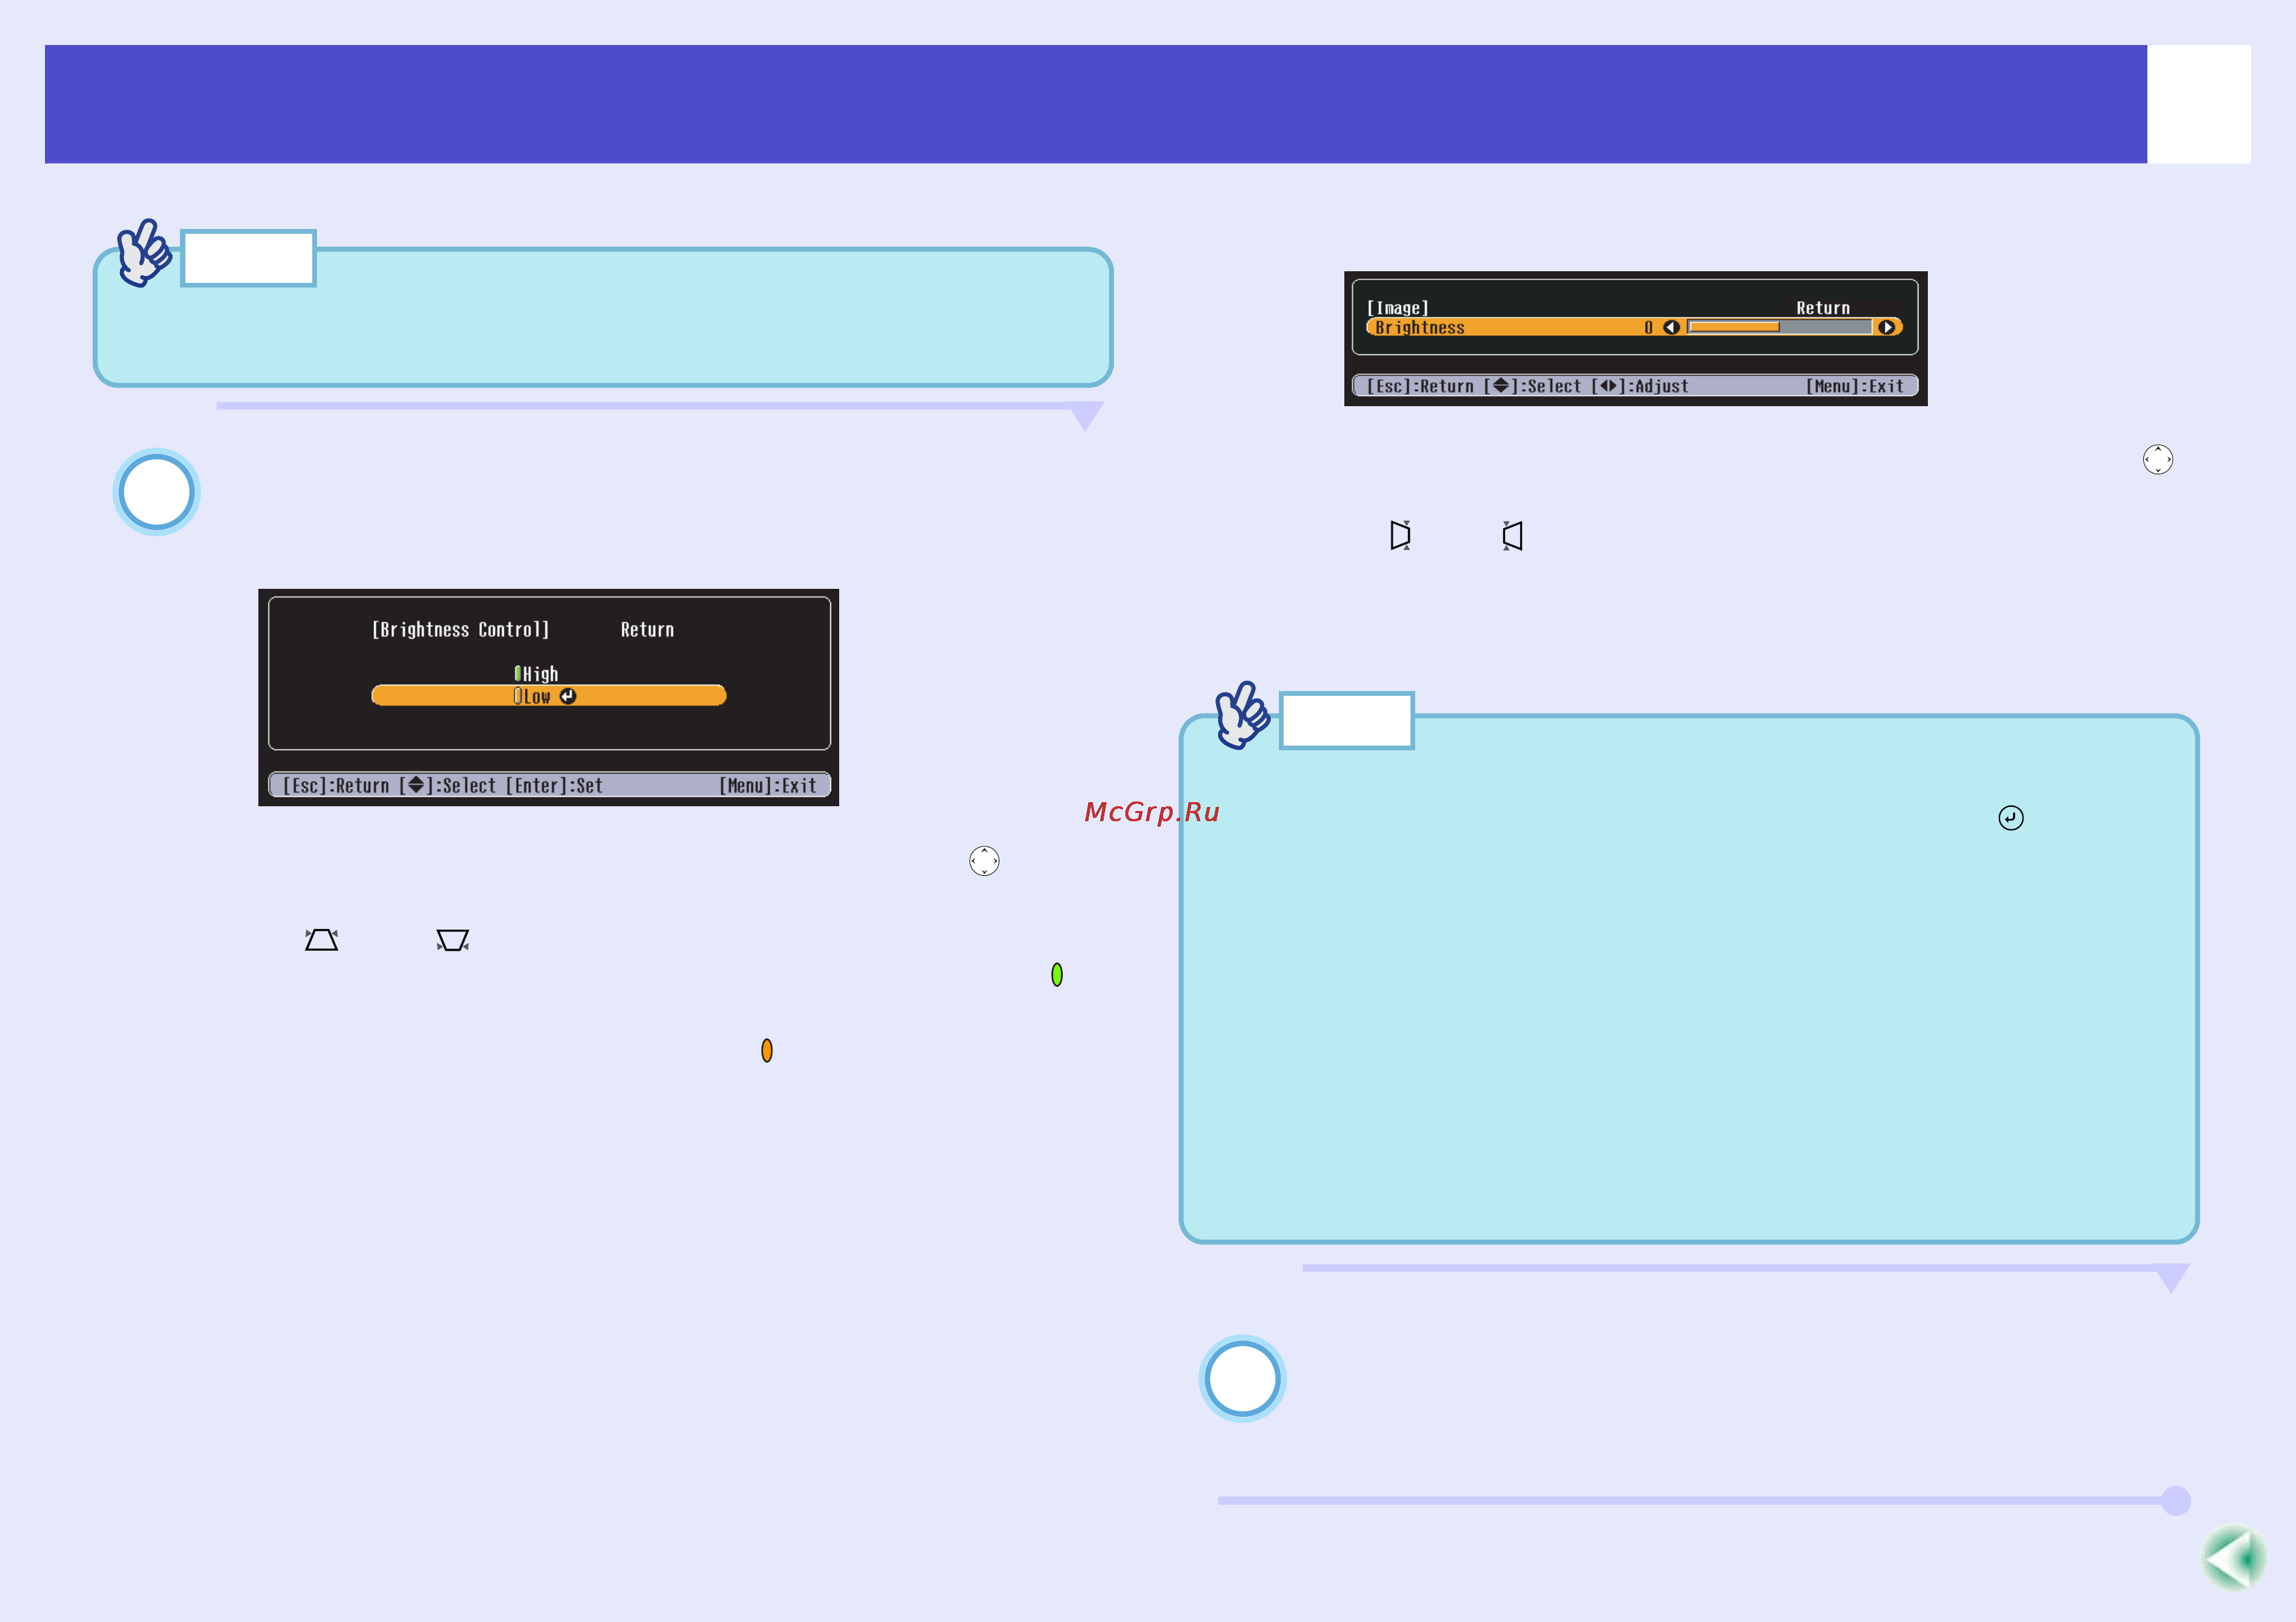Click the green oval indicator icon

point(1057,975)
